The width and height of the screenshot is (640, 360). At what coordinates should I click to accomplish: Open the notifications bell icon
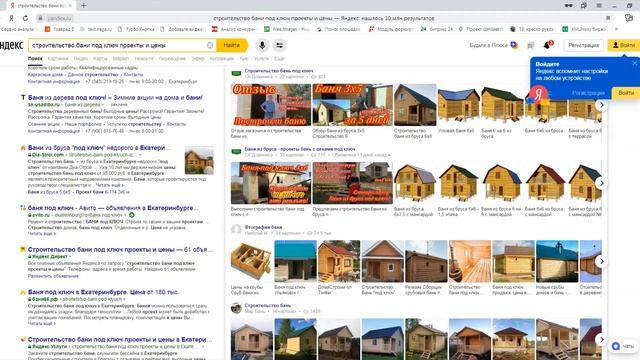[548, 45]
